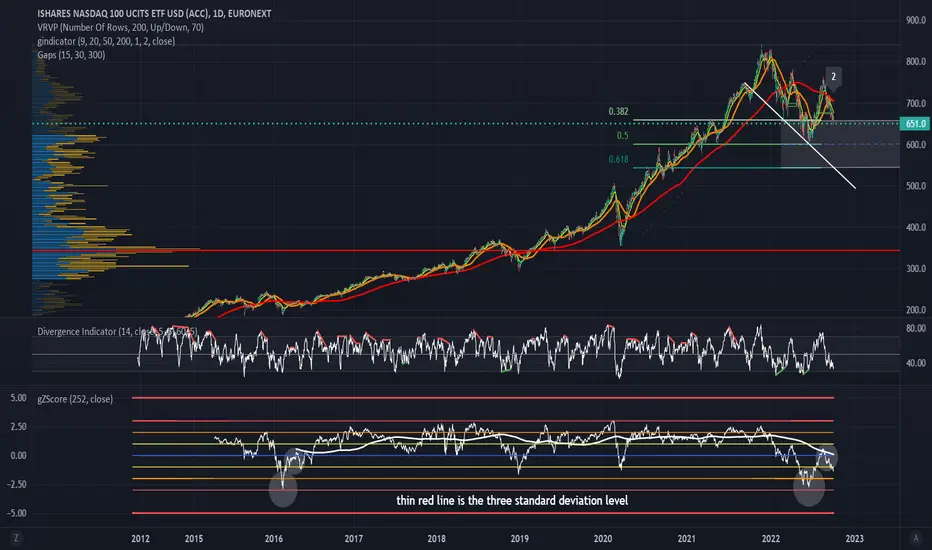The image size is (932, 550).
Task: Toggle the A auto-scale button at bottom right
Action: (x=915, y=538)
